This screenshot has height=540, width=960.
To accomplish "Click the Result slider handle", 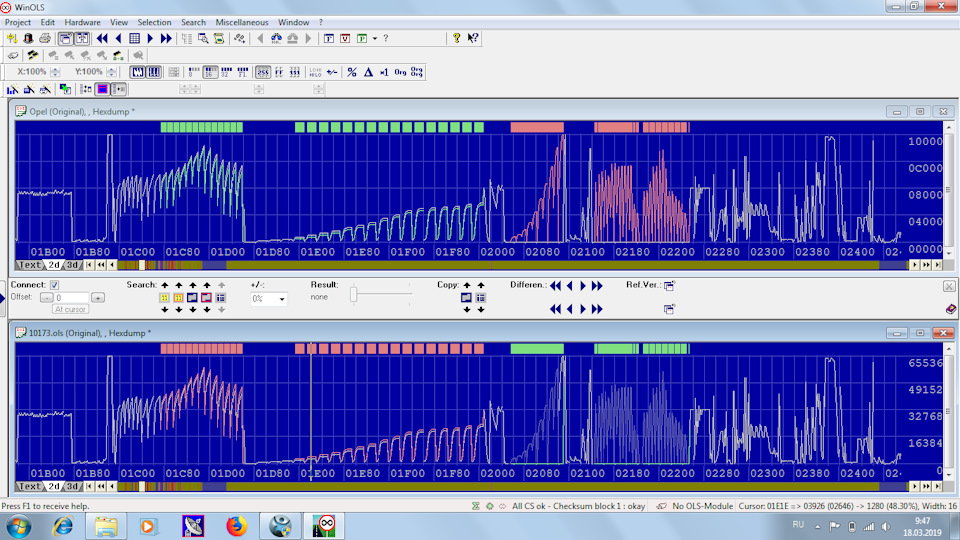I will click(353, 293).
